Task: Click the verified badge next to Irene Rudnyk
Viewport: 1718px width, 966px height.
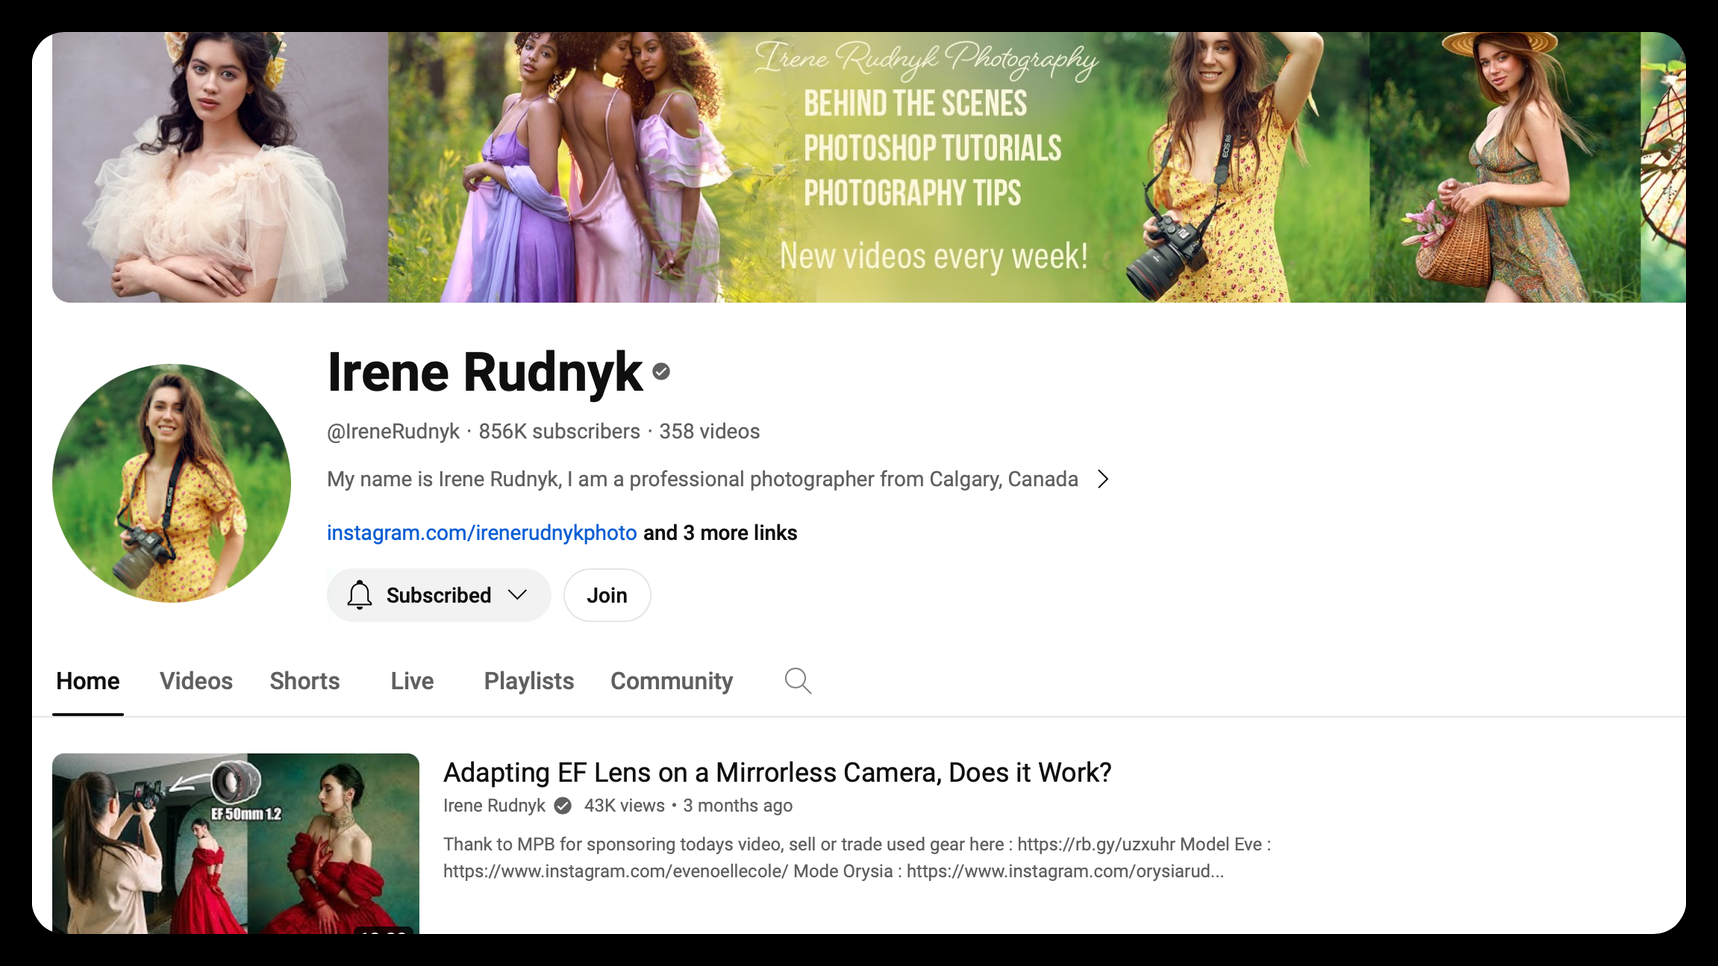Action: (x=661, y=371)
